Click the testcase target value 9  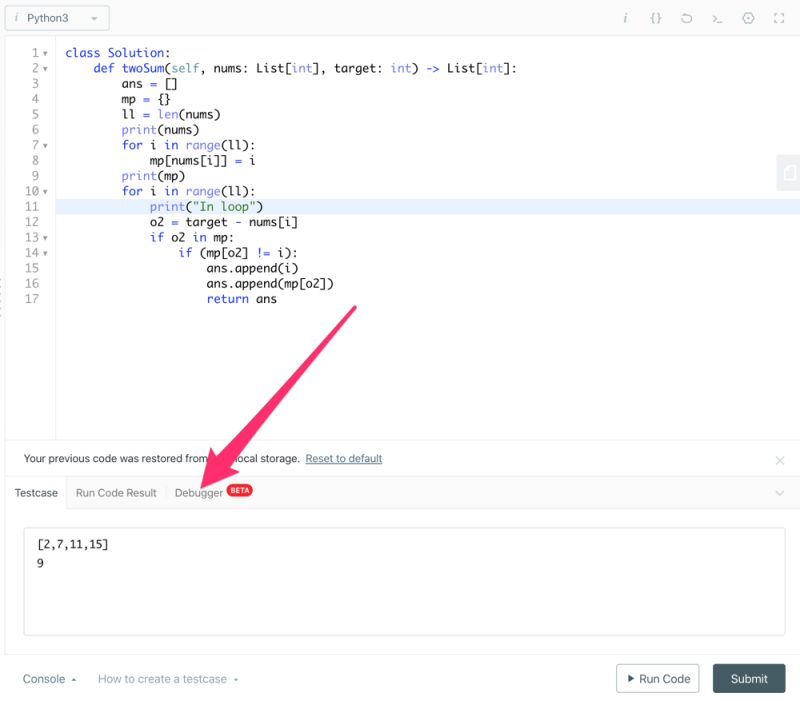coord(40,563)
